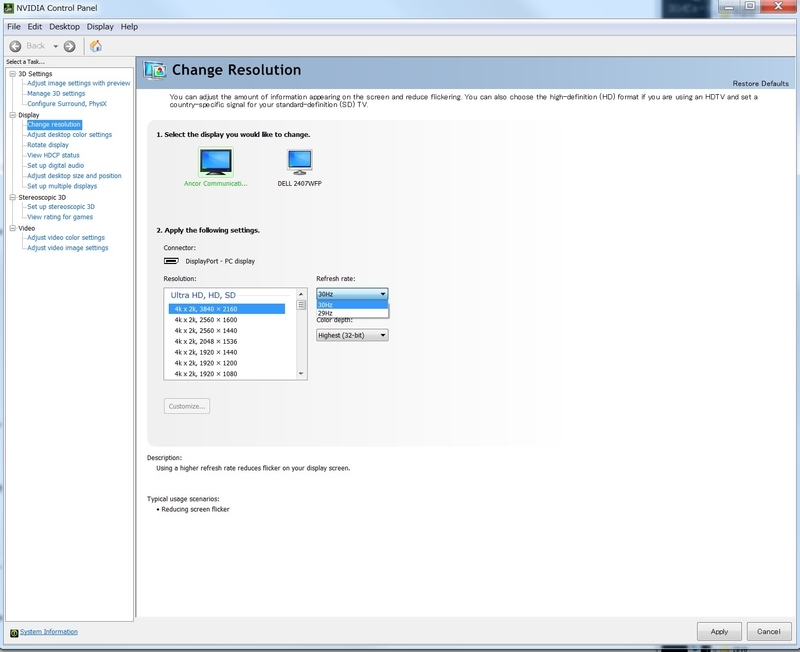Open Rotate display task
Screen dimensions: 800x652
(48, 145)
